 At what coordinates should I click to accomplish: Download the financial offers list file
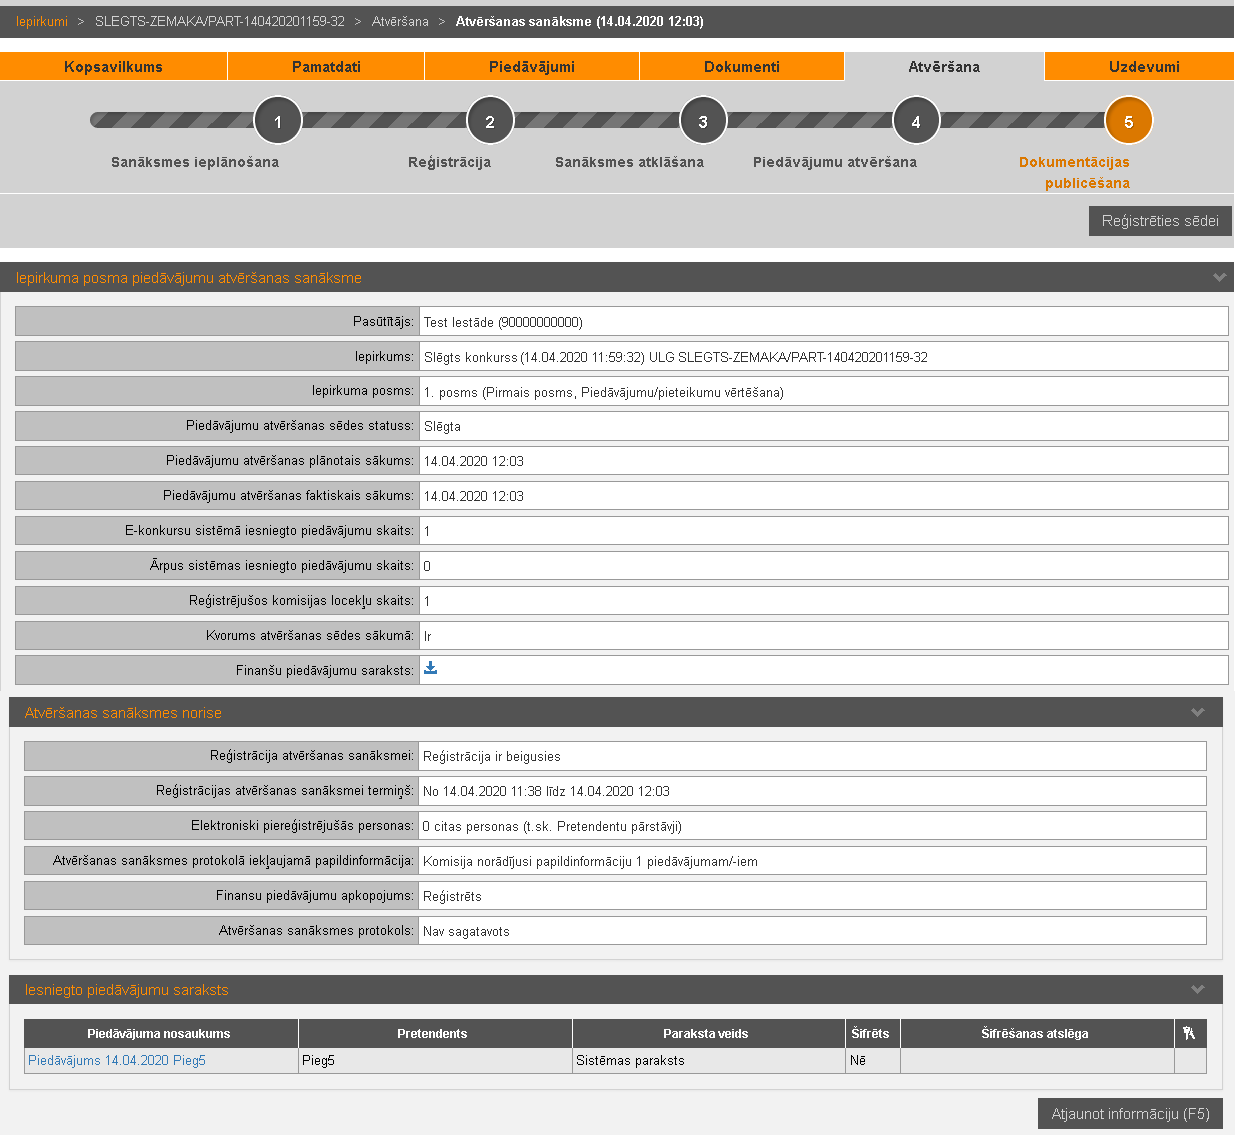click(x=430, y=668)
